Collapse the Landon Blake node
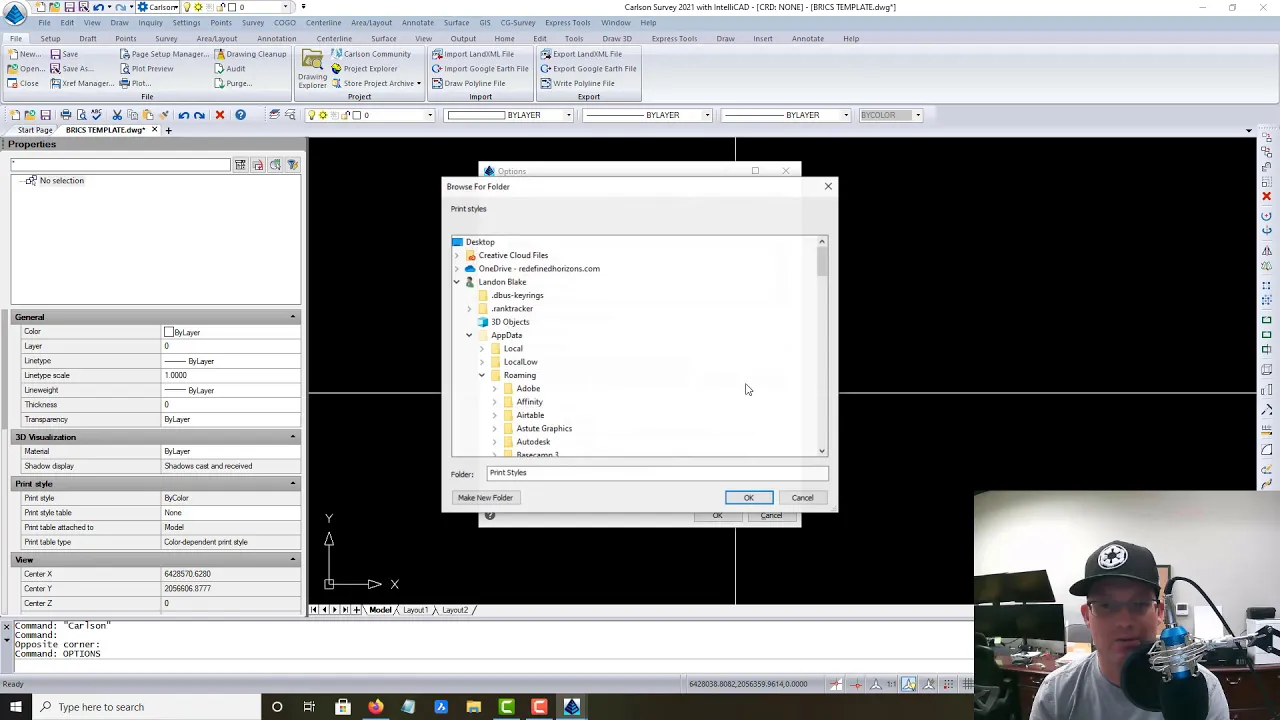 (457, 282)
